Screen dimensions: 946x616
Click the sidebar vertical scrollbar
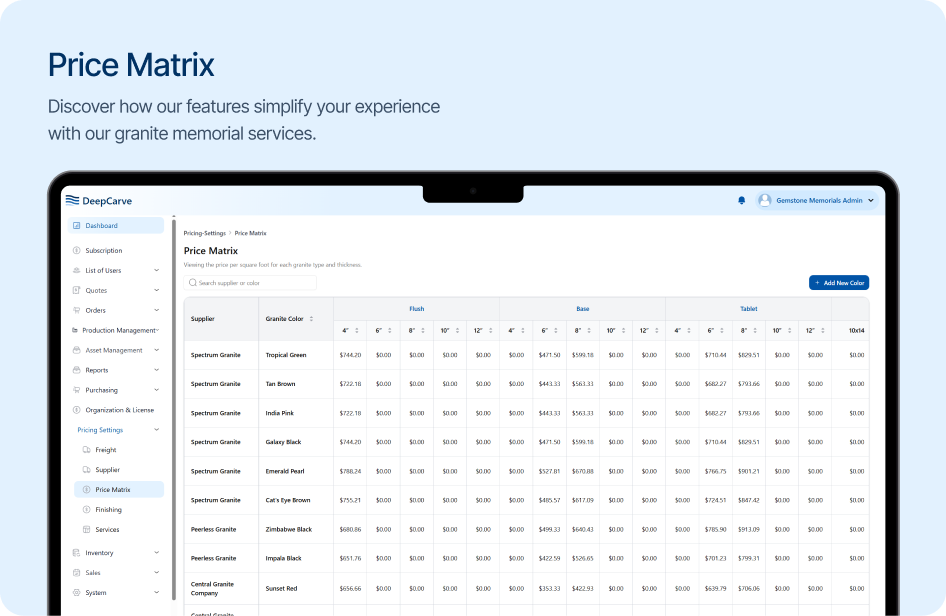[174, 400]
